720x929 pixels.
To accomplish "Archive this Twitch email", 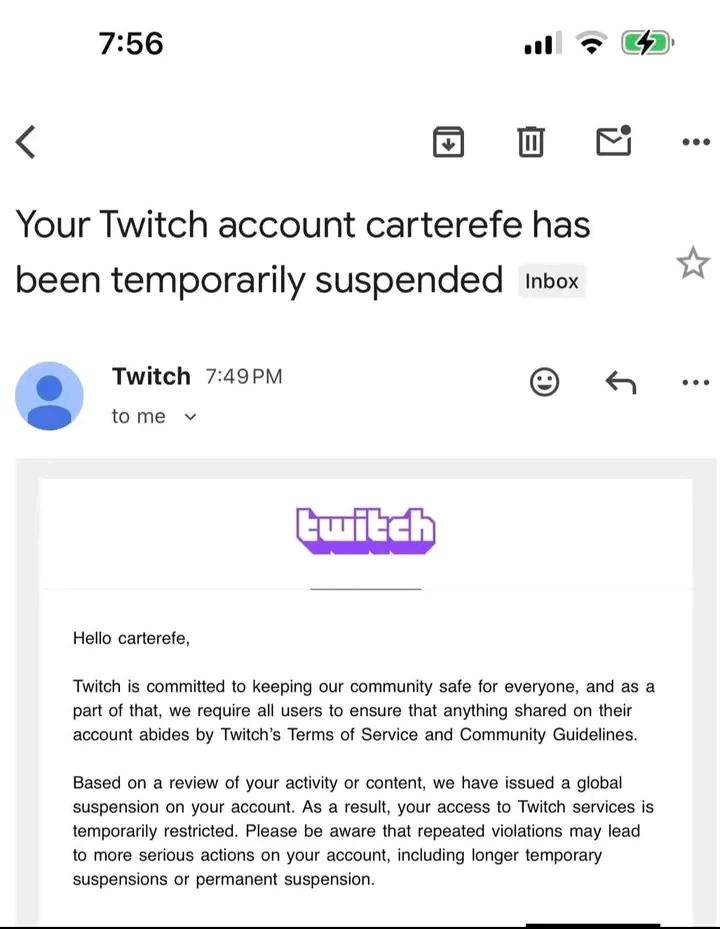I will pyautogui.click(x=449, y=142).
